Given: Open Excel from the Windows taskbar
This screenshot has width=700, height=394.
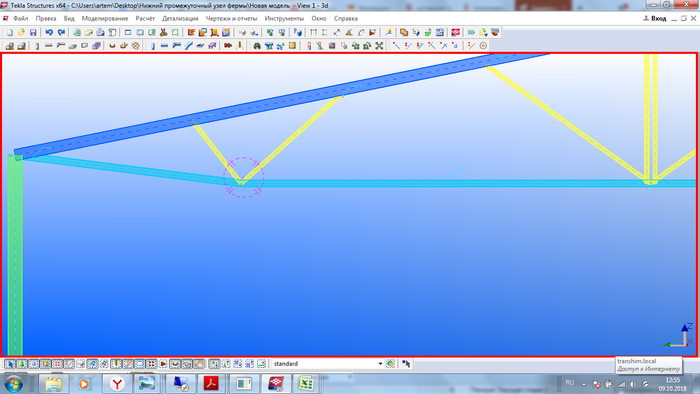Looking at the screenshot, I should pos(305,384).
